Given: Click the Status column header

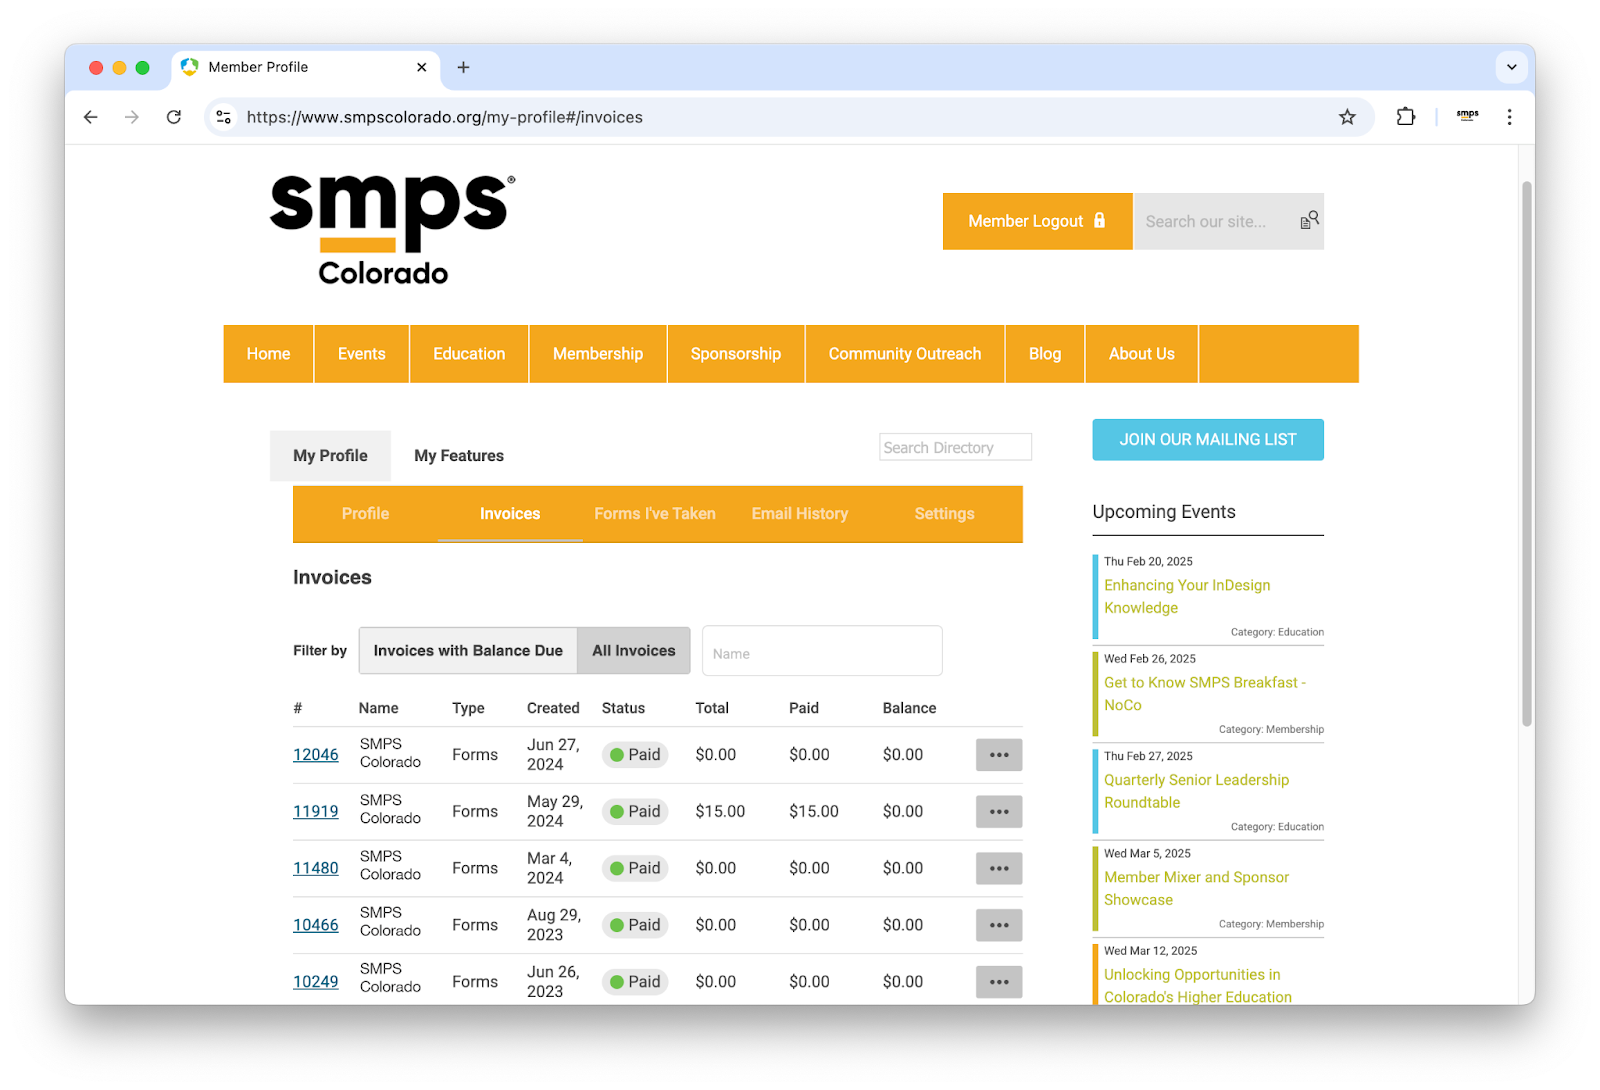Looking at the screenshot, I should pyautogui.click(x=623, y=708).
